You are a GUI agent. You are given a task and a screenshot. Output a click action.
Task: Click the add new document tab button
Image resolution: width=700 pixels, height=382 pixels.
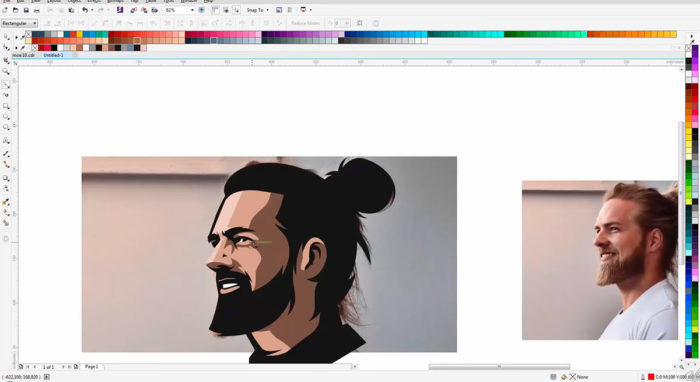[75, 55]
